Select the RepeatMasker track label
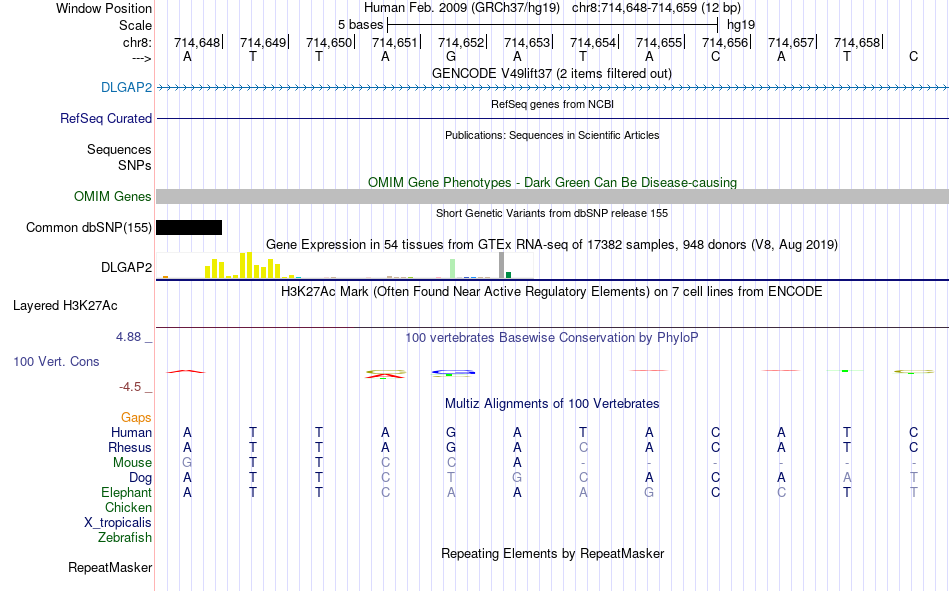This screenshot has width=950, height=591. (110, 567)
